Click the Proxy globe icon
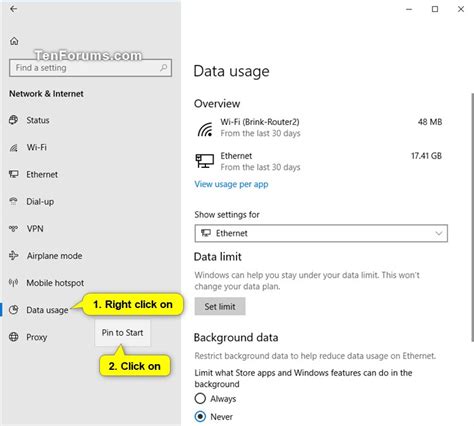The height and width of the screenshot is (426, 474). tap(14, 337)
